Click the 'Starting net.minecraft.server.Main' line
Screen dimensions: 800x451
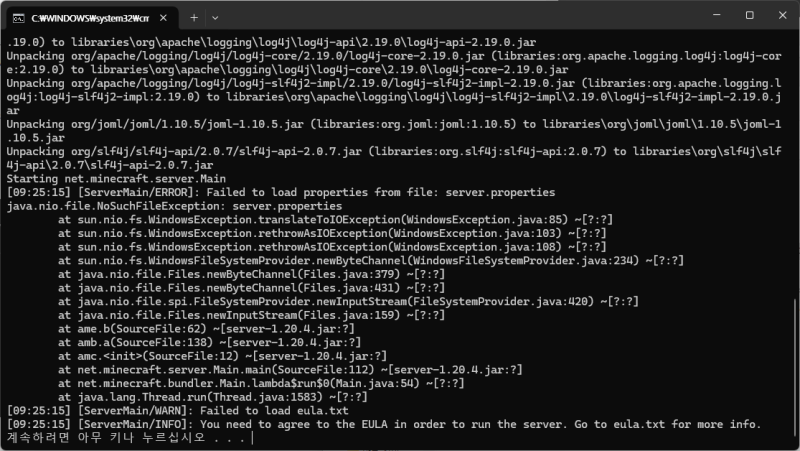pyautogui.click(x=116, y=179)
